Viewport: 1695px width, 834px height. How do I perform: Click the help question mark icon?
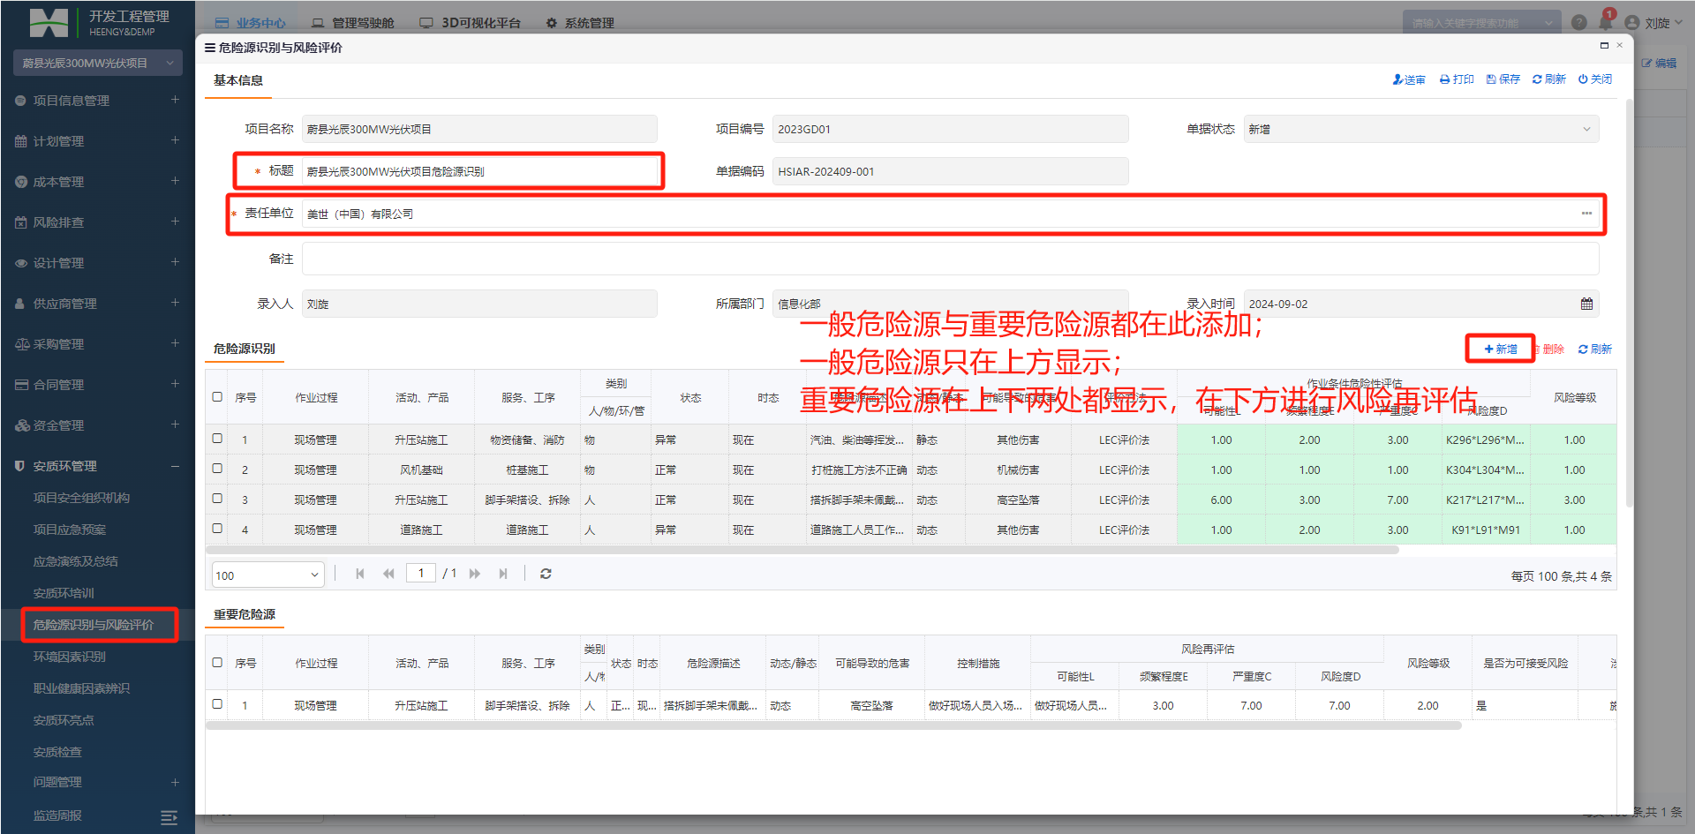1579,22
